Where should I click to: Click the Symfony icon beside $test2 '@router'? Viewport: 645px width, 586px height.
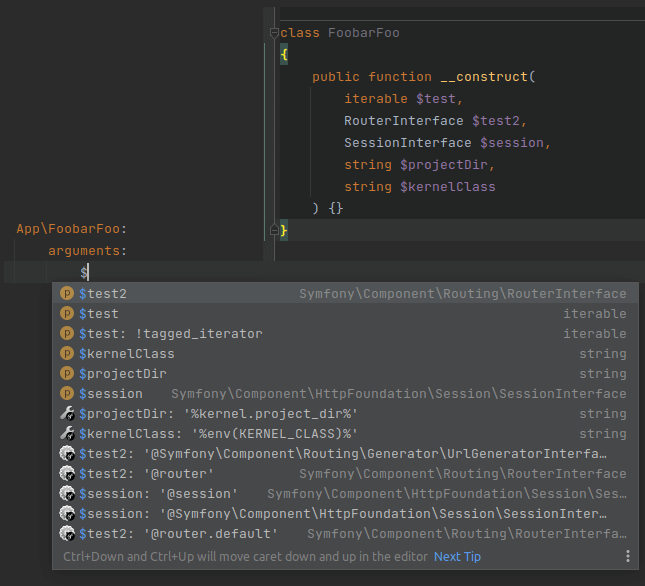click(x=67, y=474)
